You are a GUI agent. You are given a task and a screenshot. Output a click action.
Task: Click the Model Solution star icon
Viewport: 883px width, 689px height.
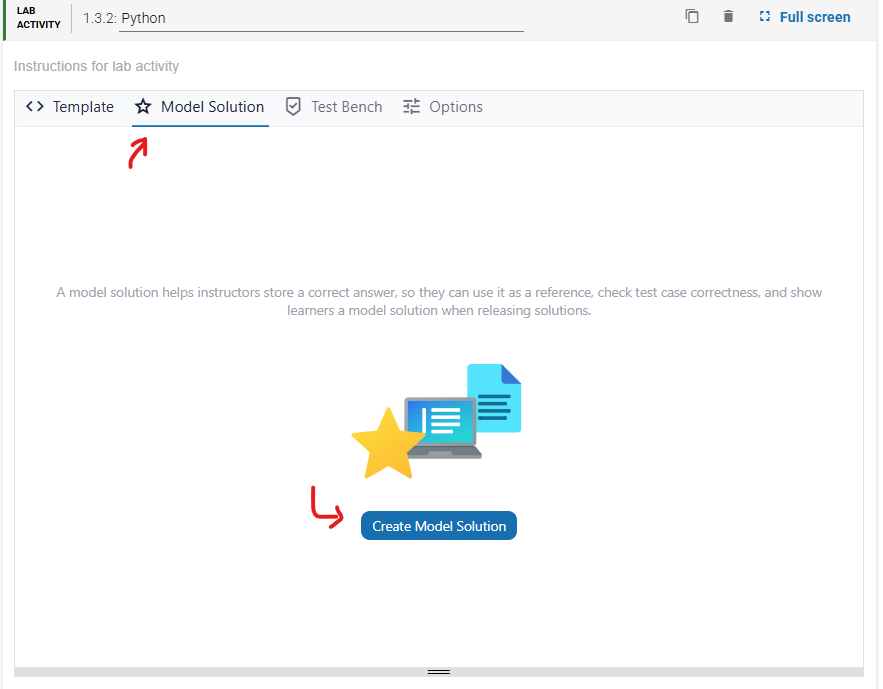coord(143,106)
